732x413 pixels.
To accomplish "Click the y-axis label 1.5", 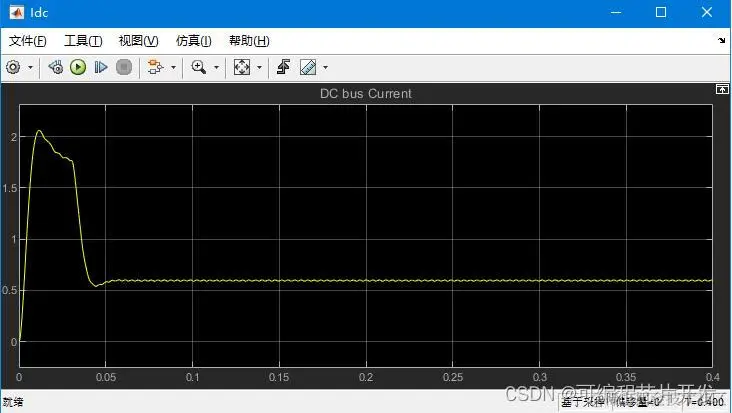I will click(x=10, y=188).
